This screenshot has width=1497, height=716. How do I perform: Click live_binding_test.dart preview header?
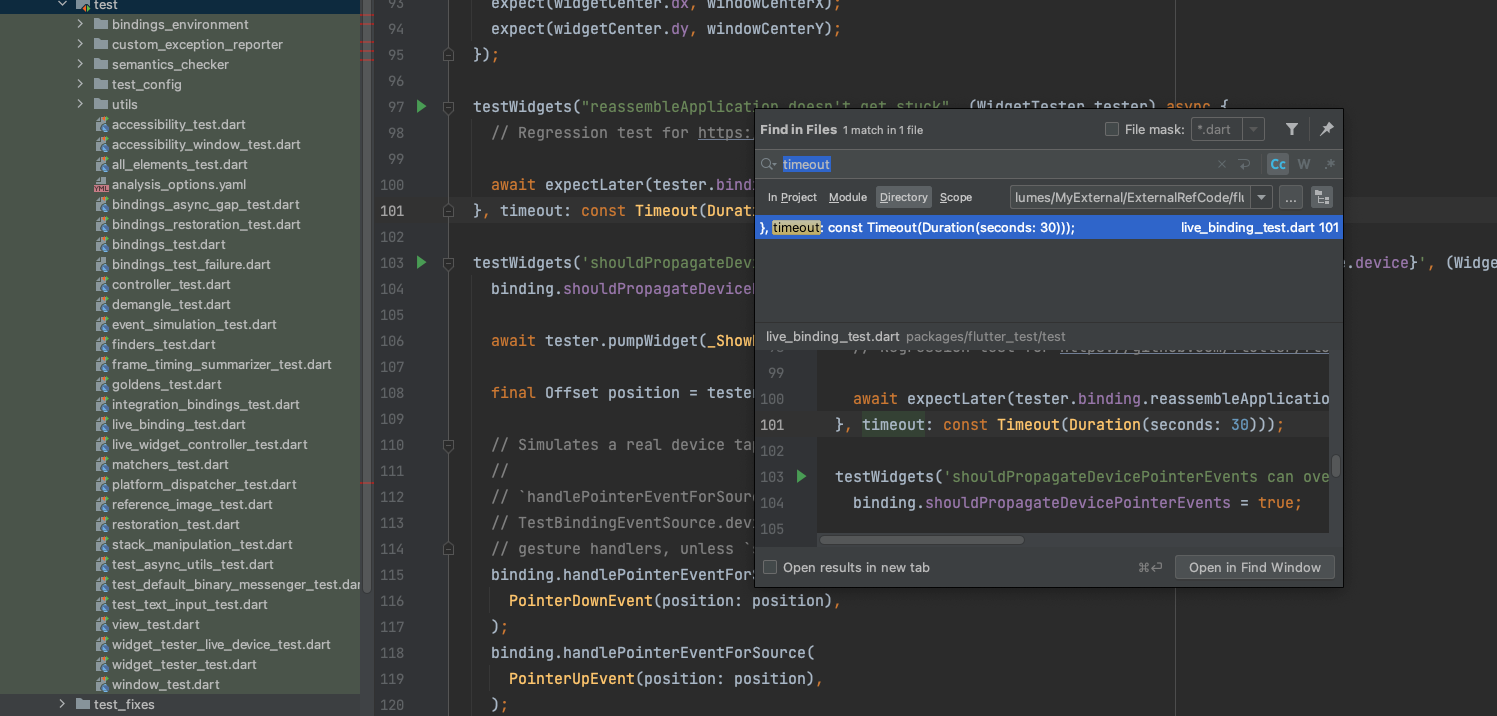pos(832,337)
